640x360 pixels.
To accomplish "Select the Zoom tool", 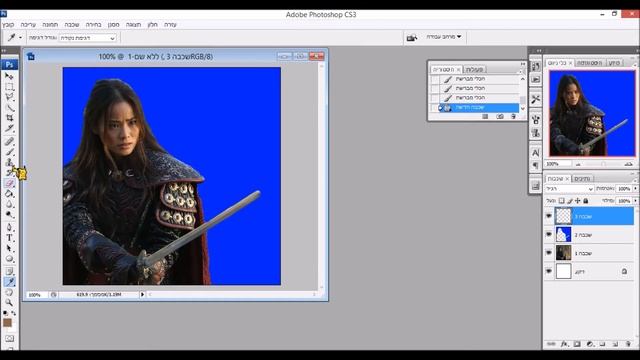I will (x=9, y=302).
